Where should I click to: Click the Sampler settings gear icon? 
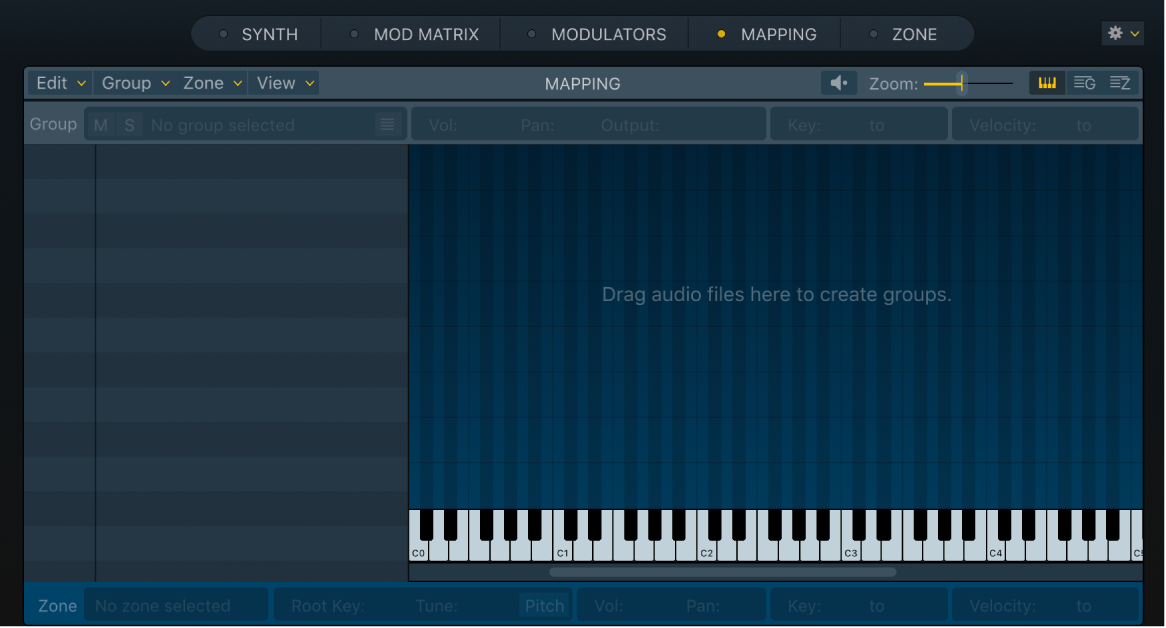pos(1115,32)
